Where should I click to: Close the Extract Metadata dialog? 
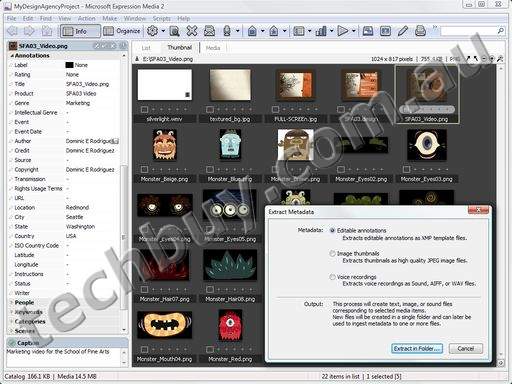click(478, 210)
